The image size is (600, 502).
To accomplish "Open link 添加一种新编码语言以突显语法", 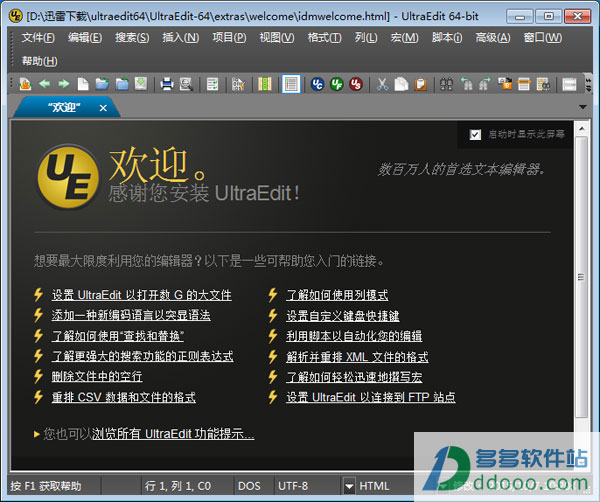I will (131, 315).
